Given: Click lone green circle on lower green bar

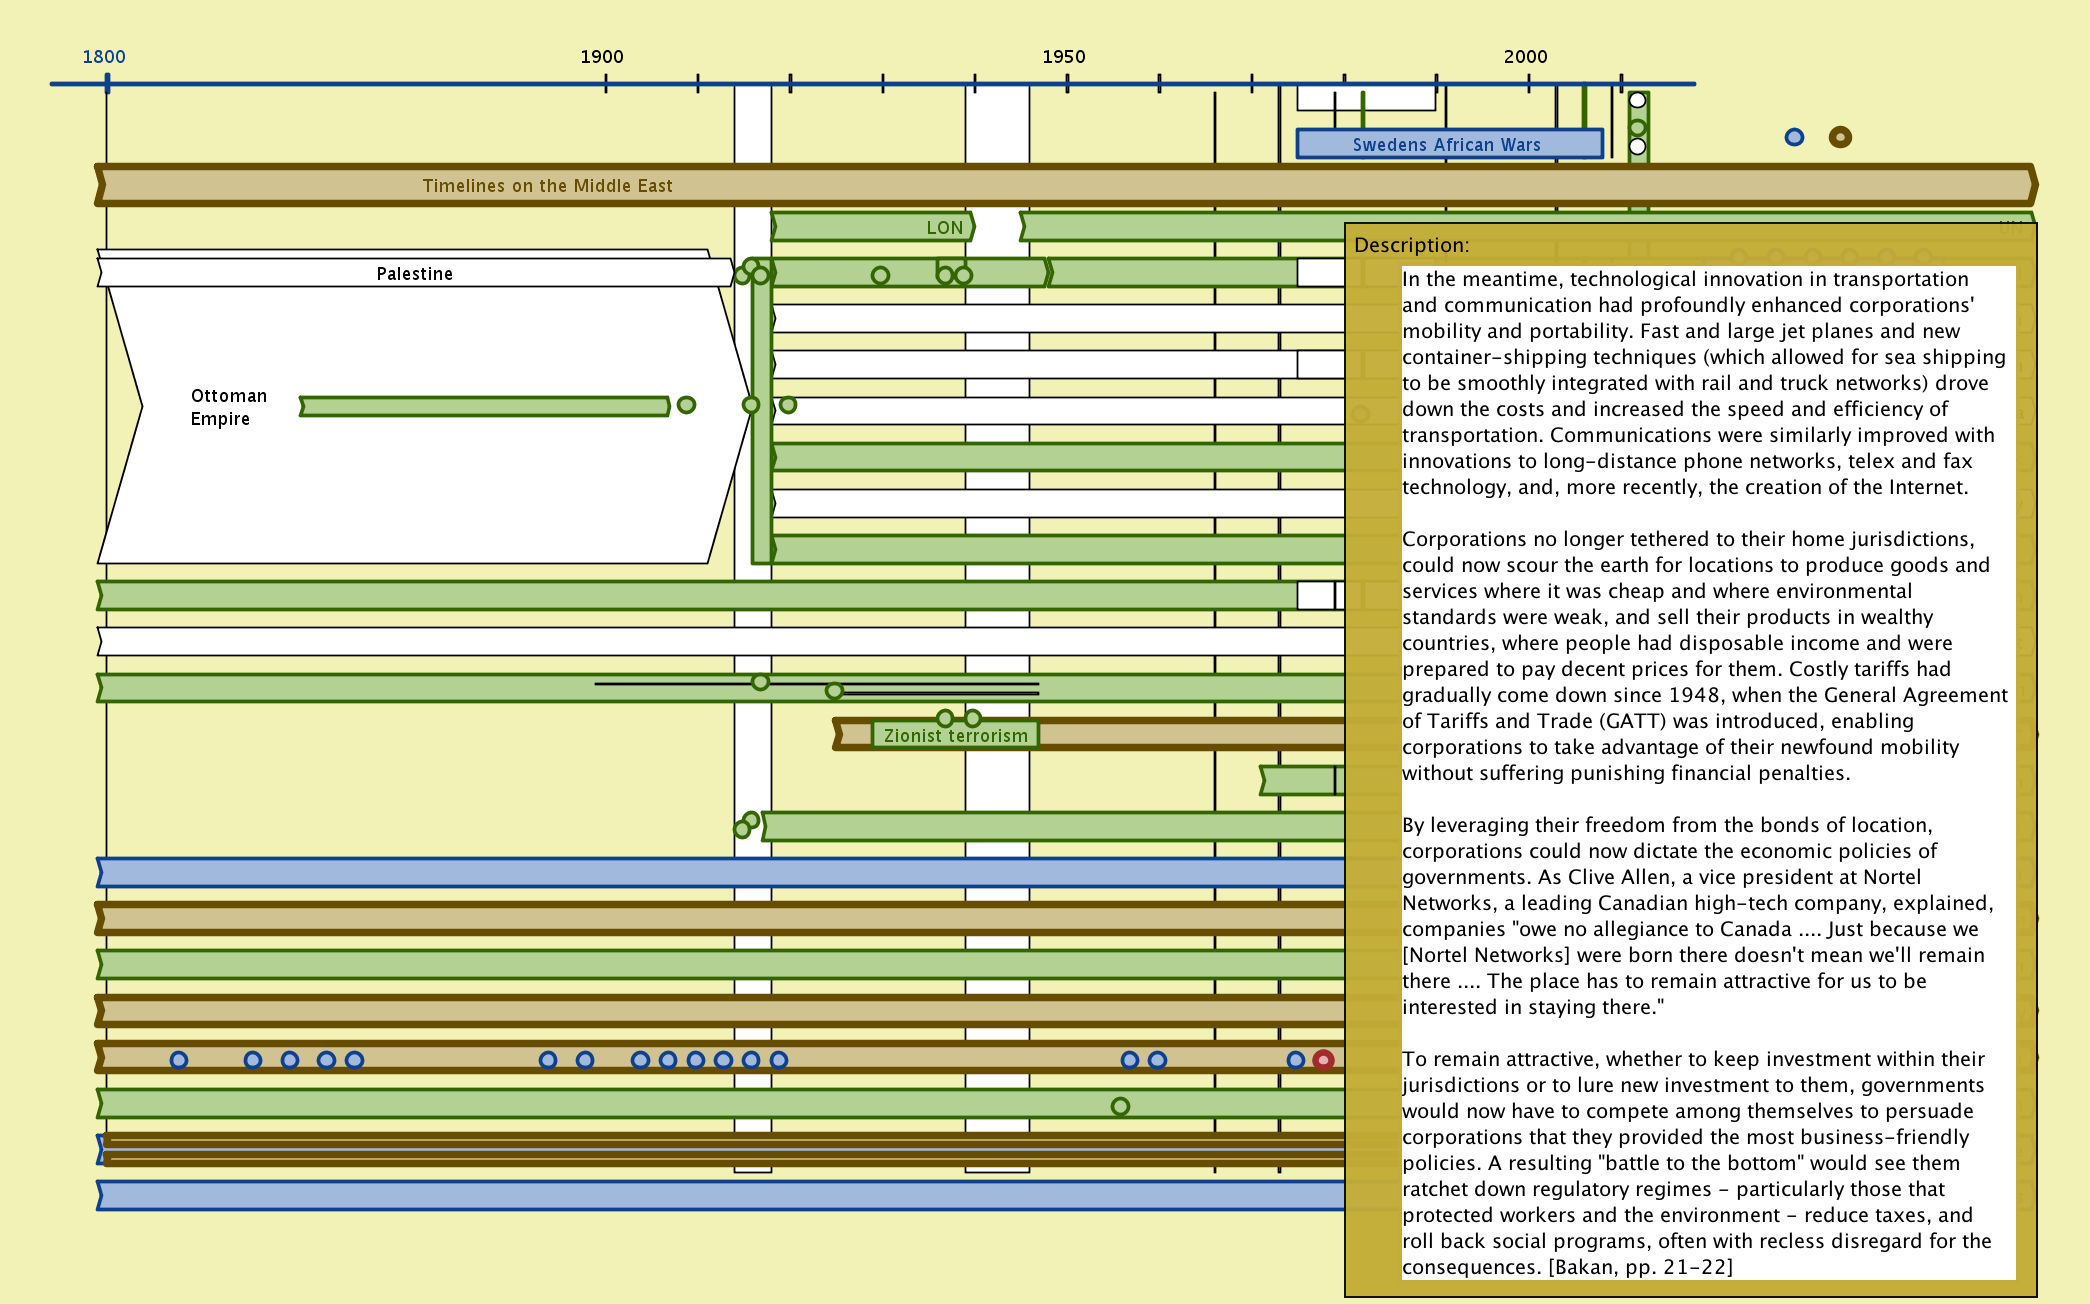Looking at the screenshot, I should 1120,1106.
